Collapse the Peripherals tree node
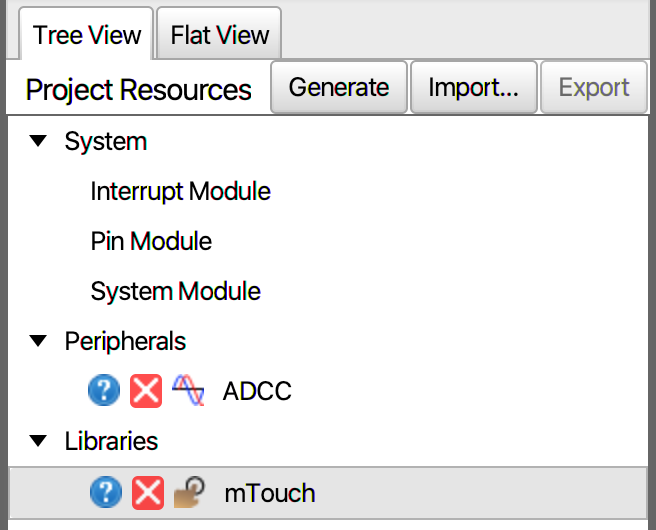This screenshot has height=530, width=656. (x=39, y=341)
